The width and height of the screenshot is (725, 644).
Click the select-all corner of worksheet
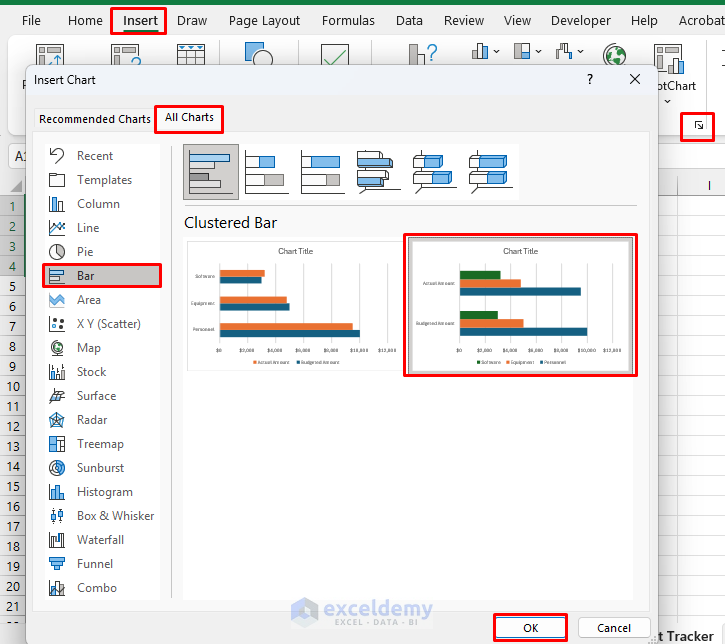pyautogui.click(x=16, y=186)
